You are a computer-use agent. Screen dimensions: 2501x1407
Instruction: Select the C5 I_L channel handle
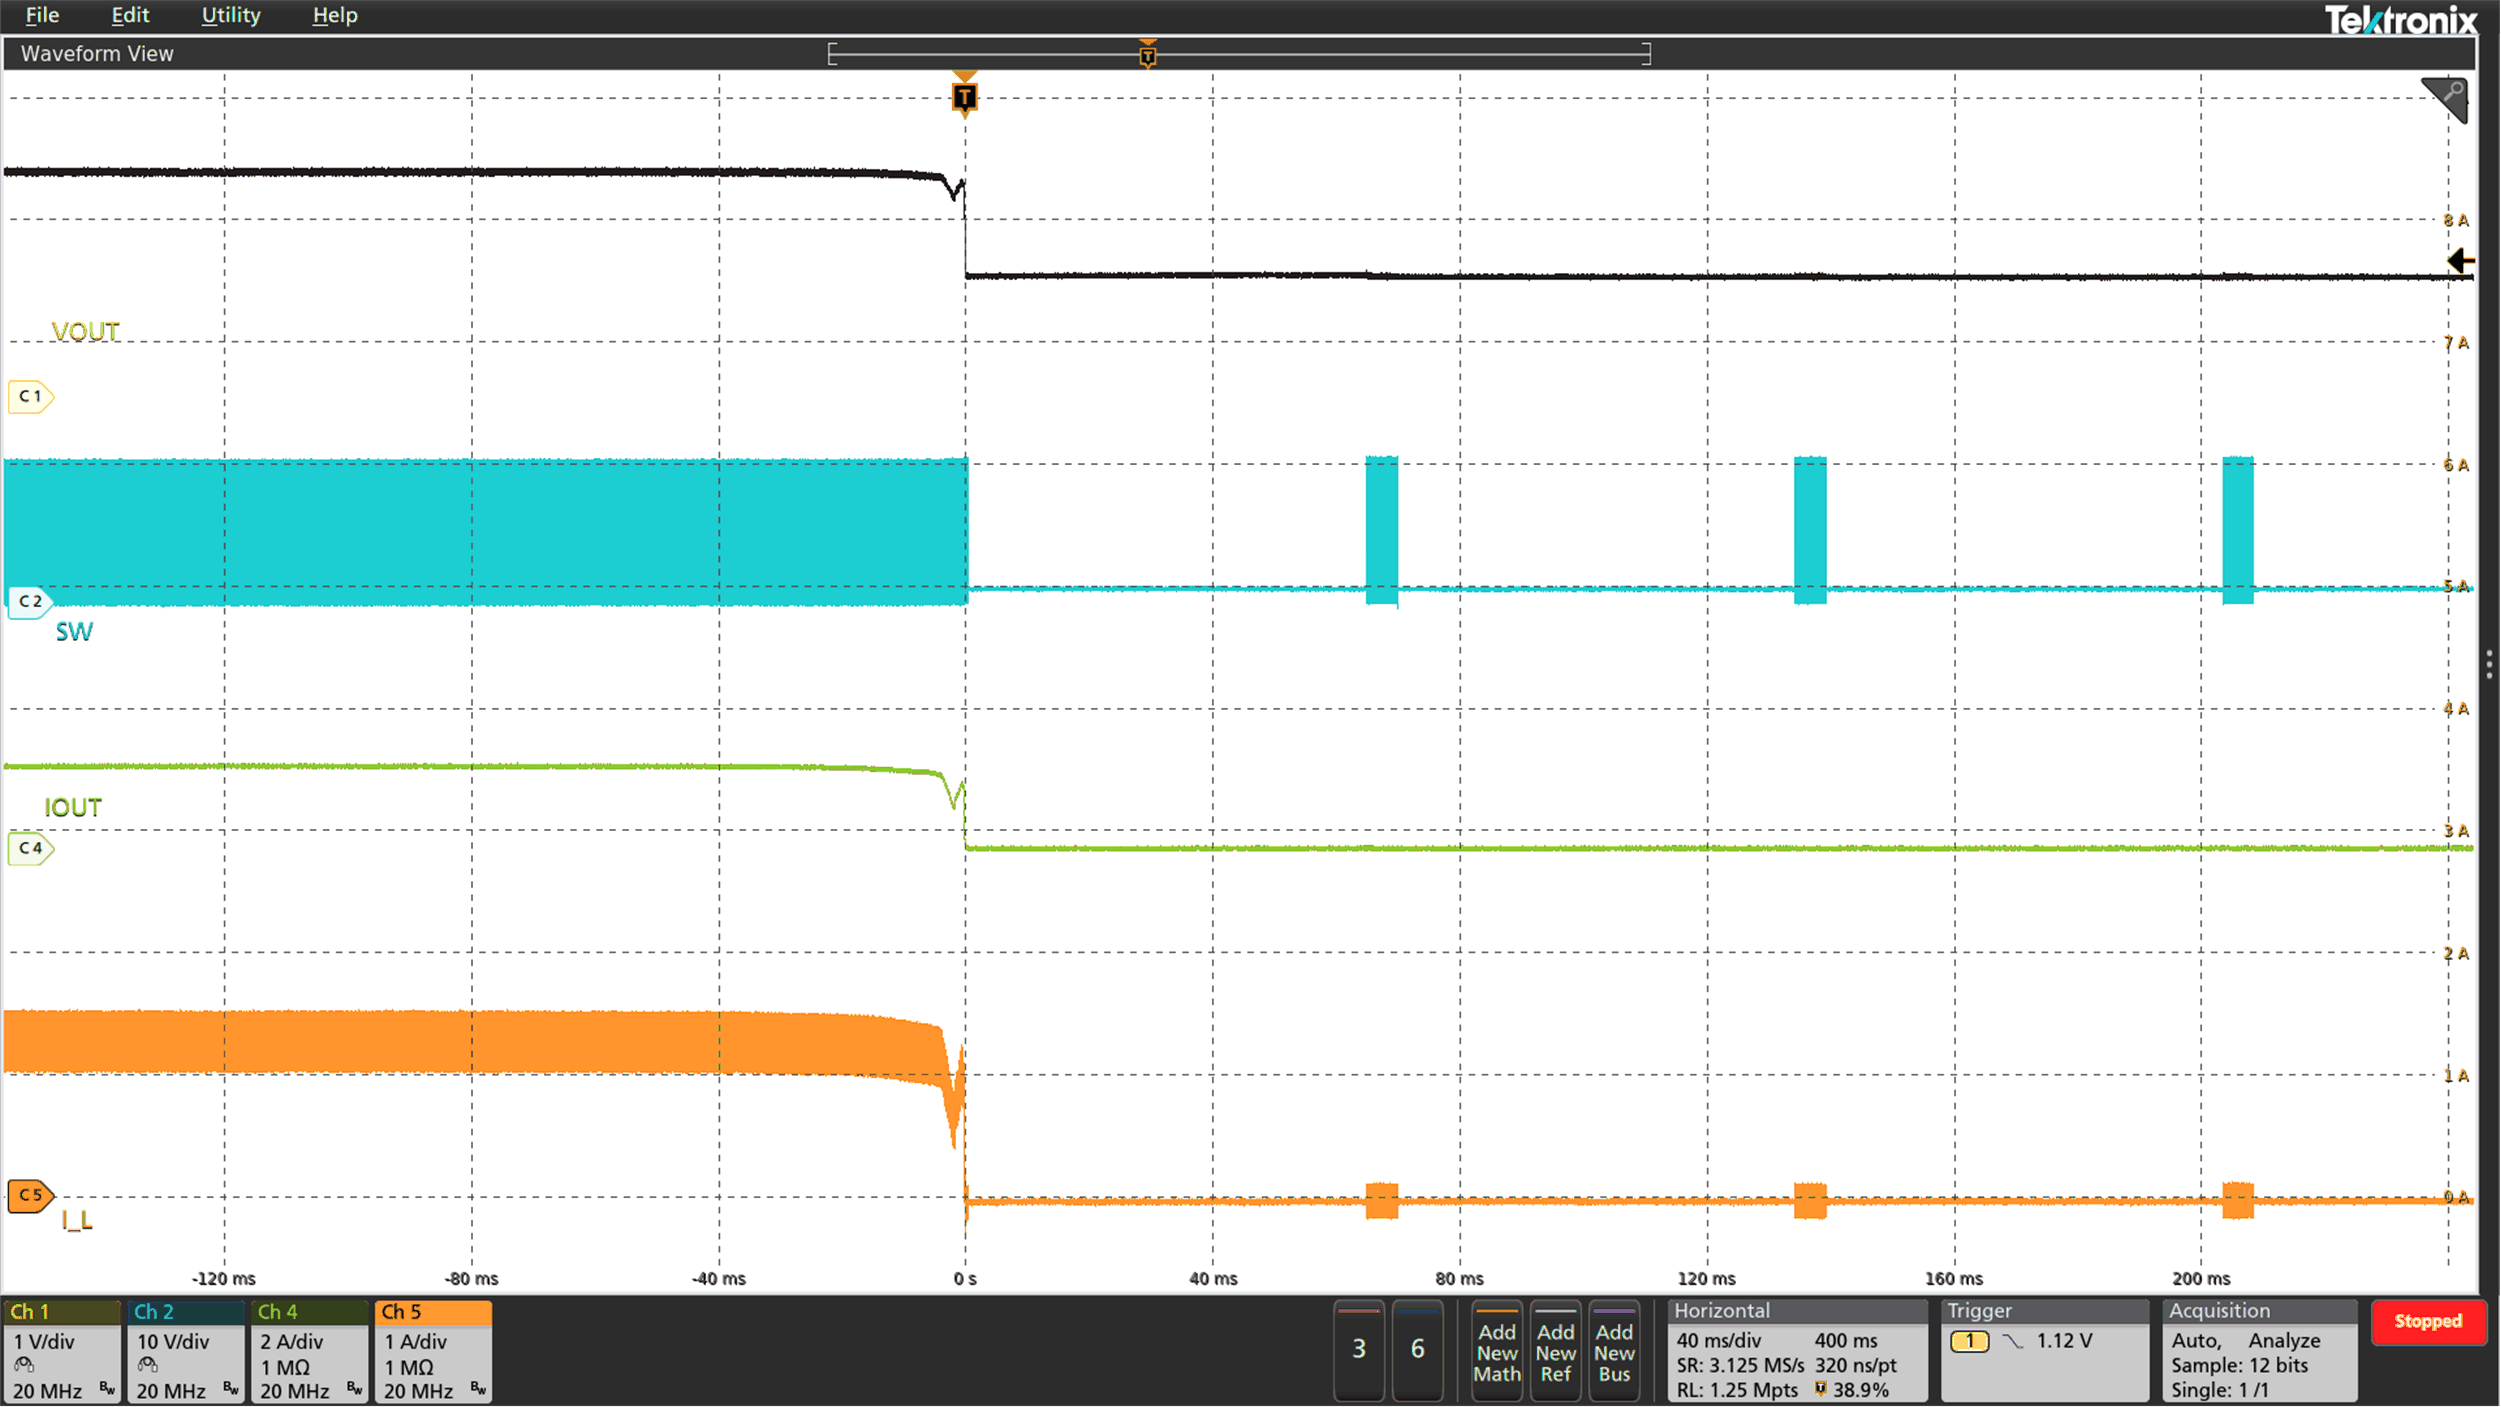[x=30, y=1195]
